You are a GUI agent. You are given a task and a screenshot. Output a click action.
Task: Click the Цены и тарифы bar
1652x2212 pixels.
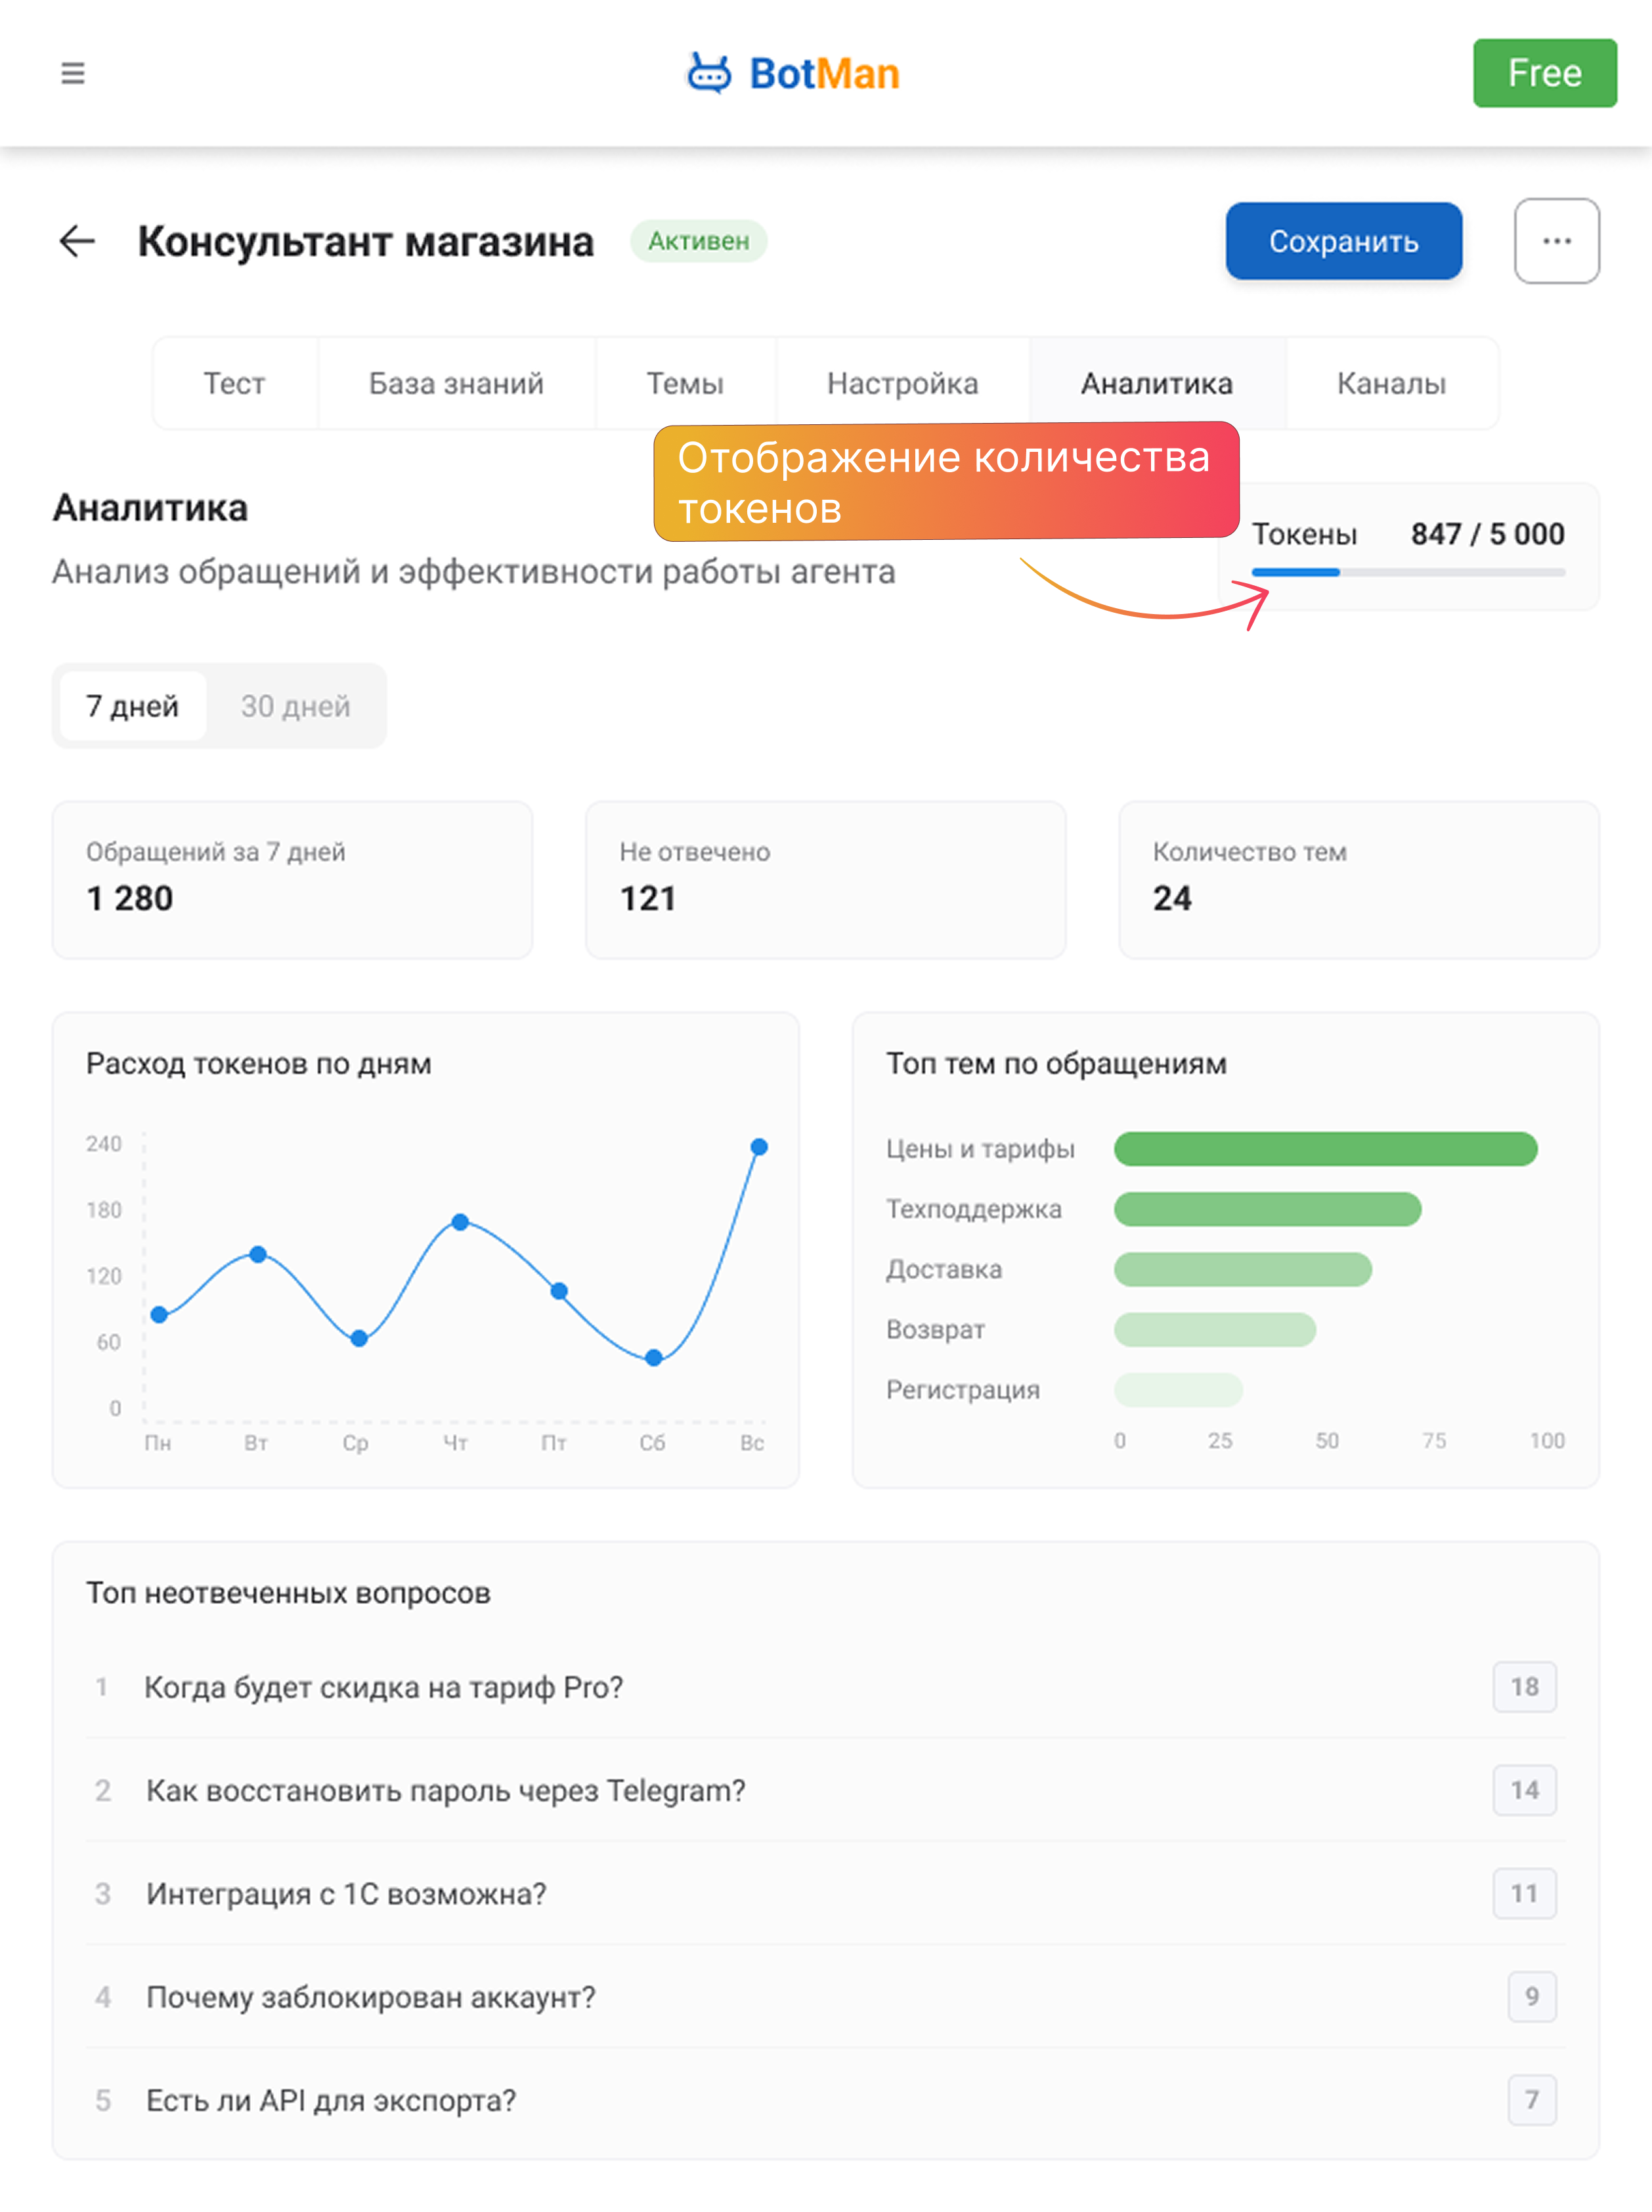click(1325, 1149)
